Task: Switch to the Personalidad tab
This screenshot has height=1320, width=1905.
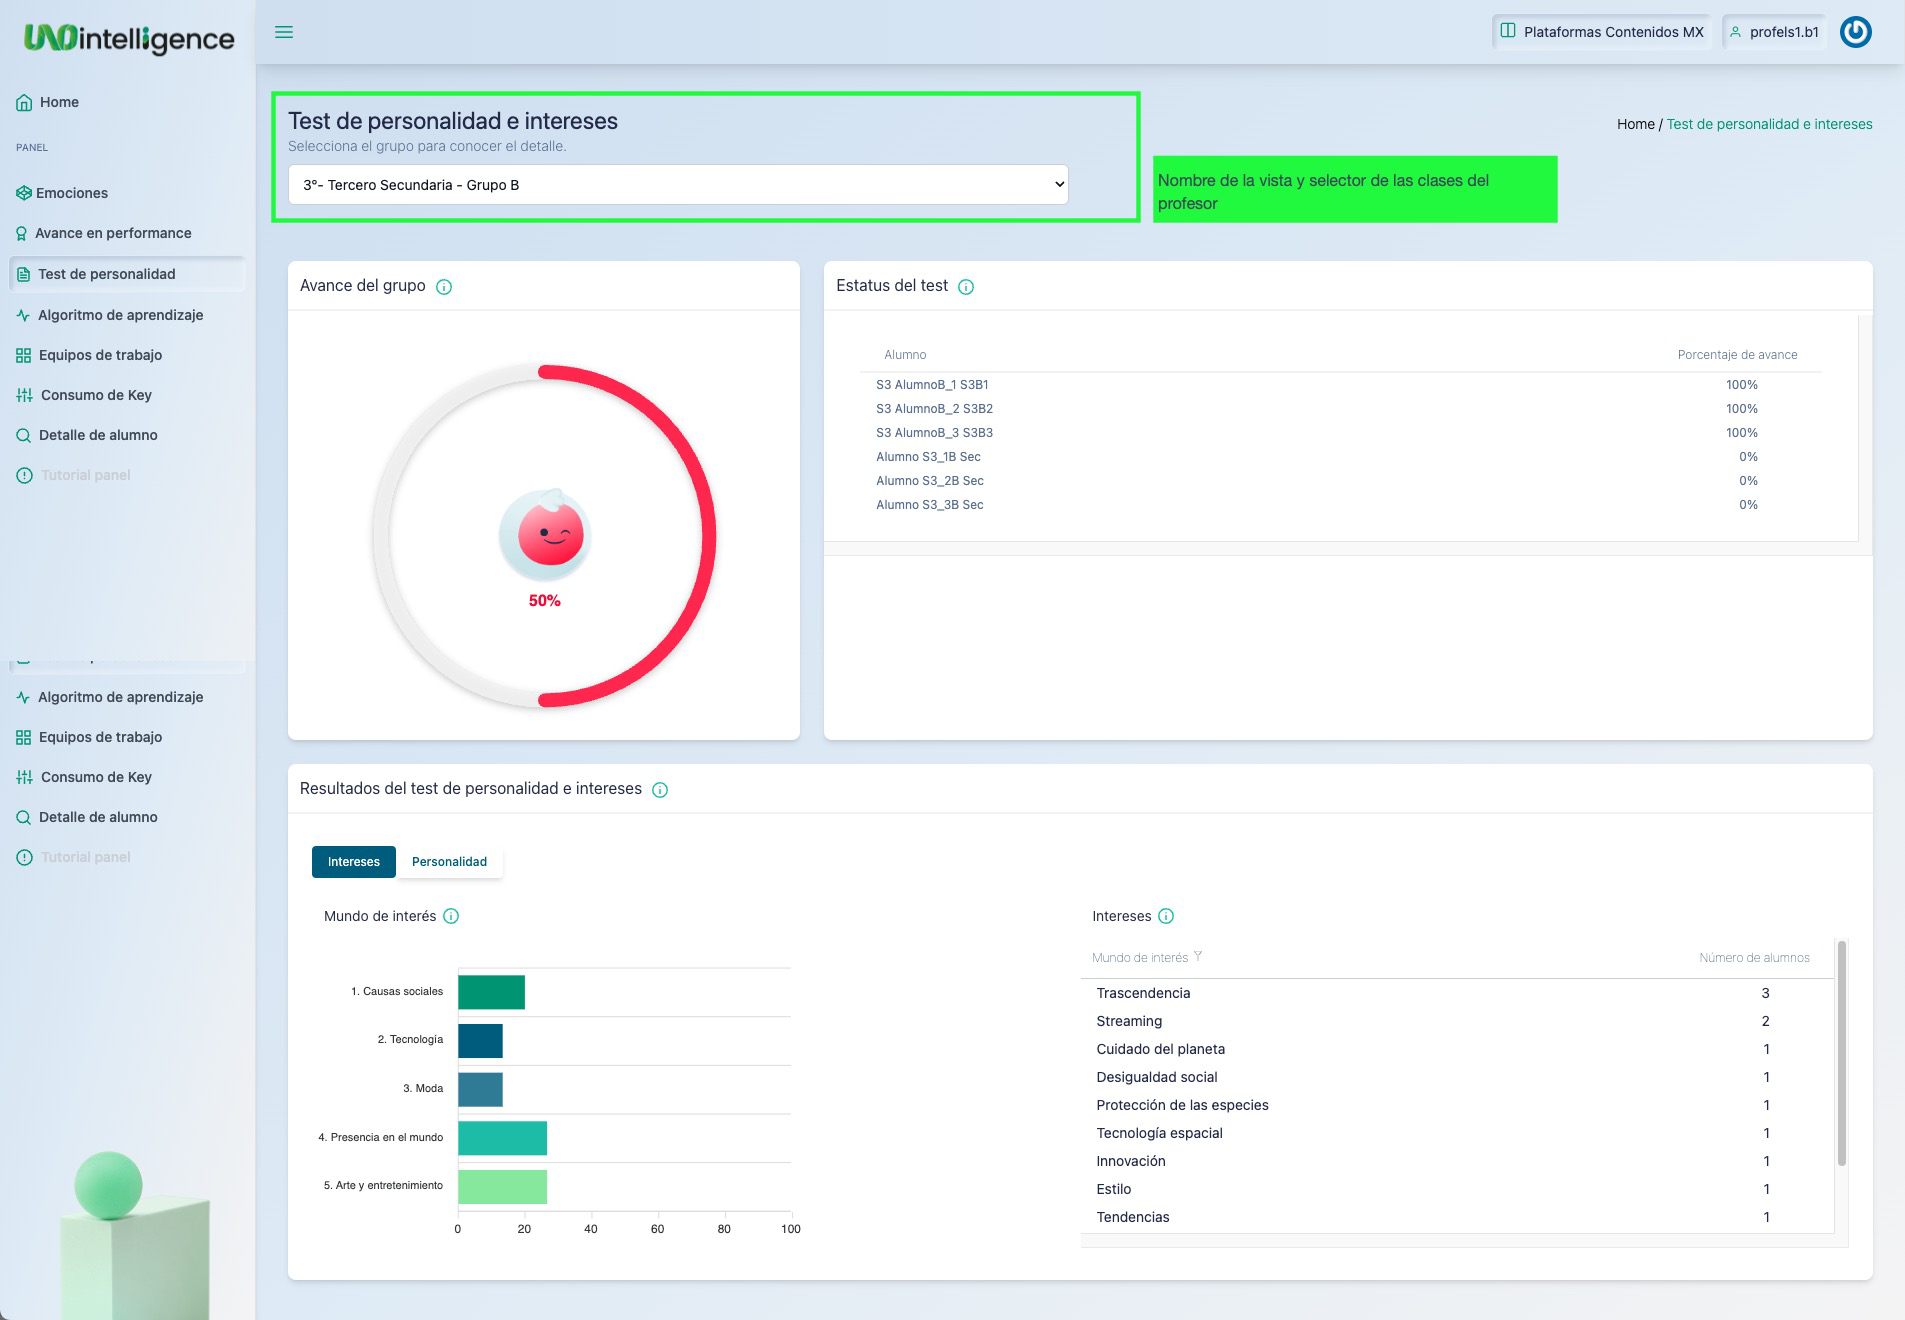Action: tap(449, 862)
